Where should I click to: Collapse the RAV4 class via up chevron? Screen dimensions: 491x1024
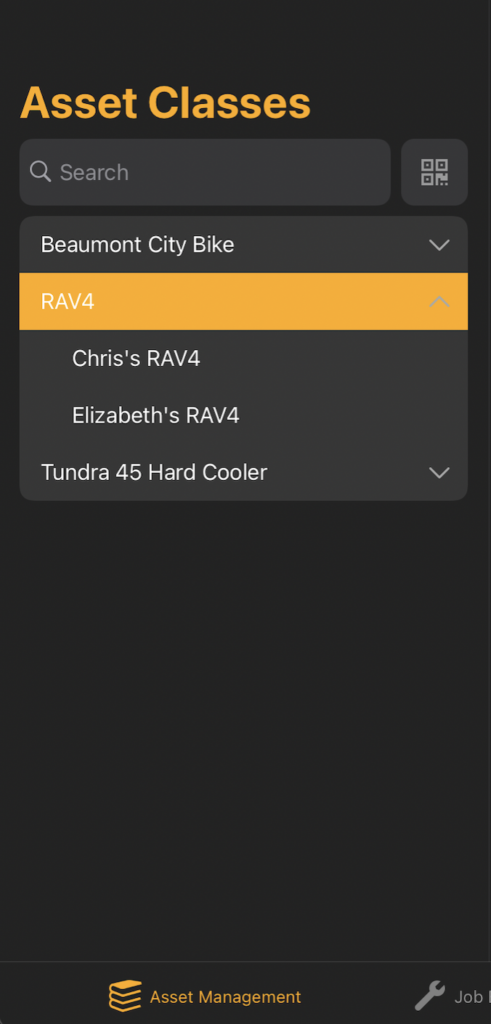coord(439,302)
